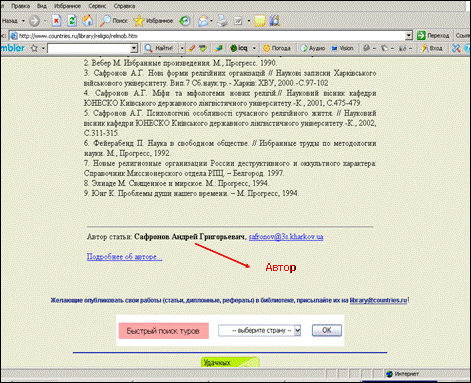Open dropdown arrow next to Назад
The image size is (471, 383).
click(23, 21)
